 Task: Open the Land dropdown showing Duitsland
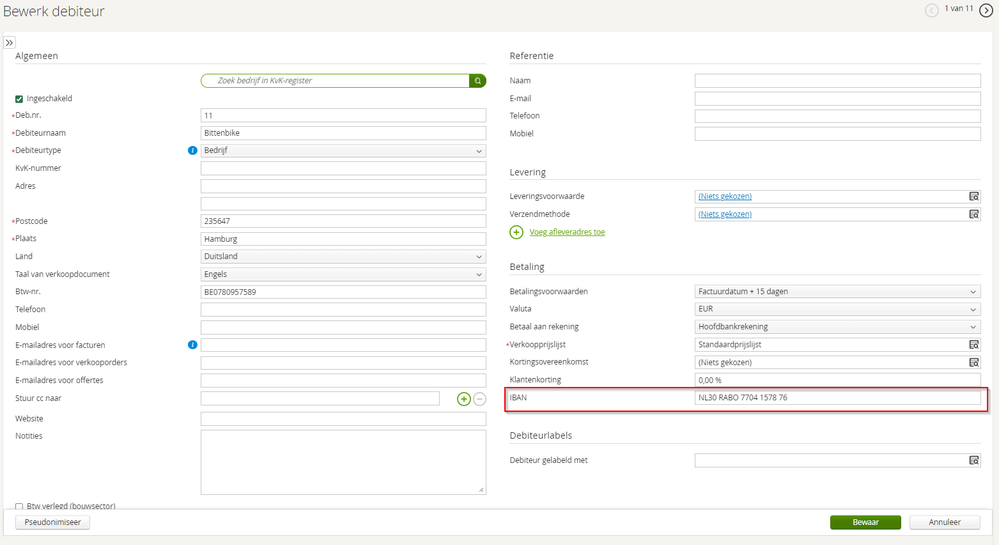(343, 257)
